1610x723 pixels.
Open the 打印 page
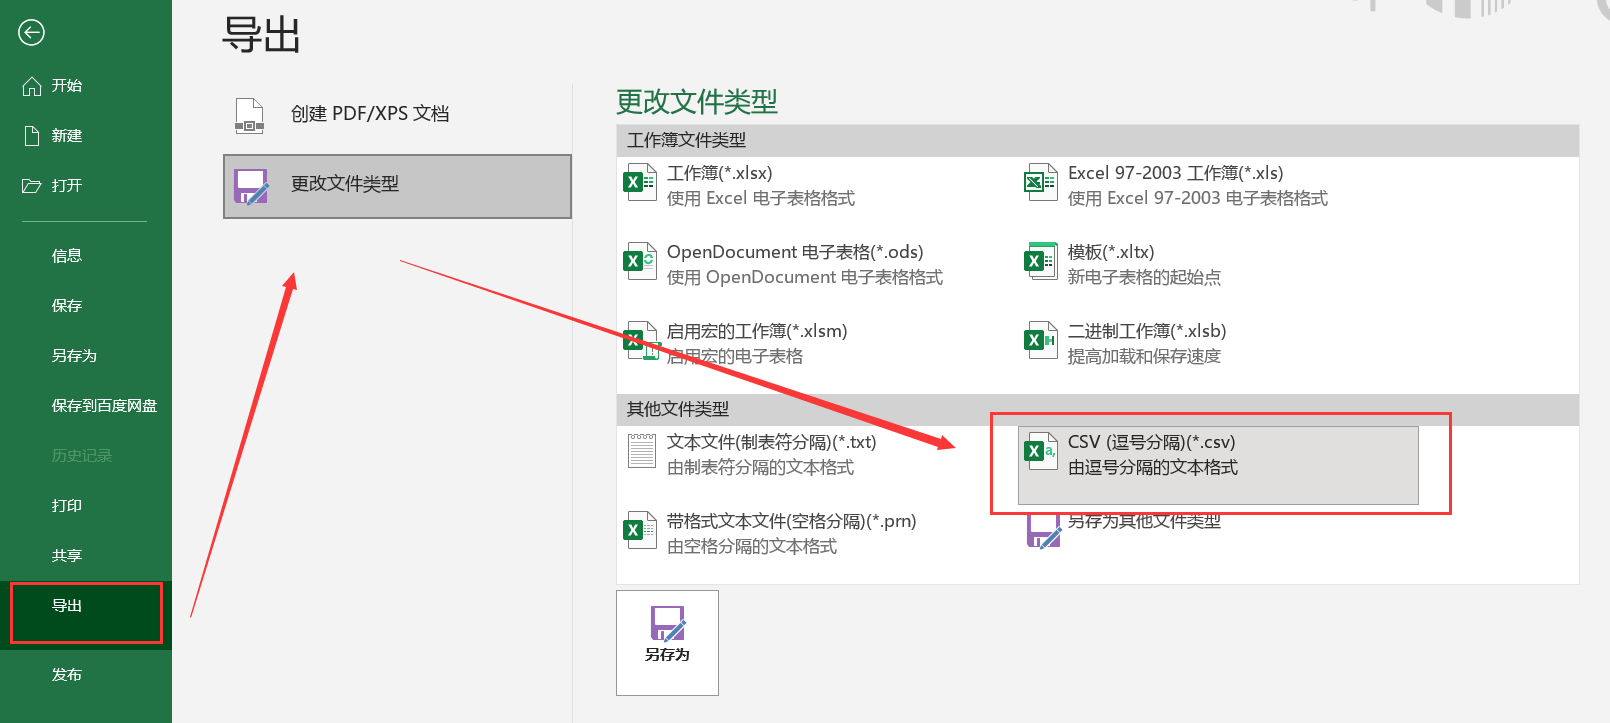point(86,506)
